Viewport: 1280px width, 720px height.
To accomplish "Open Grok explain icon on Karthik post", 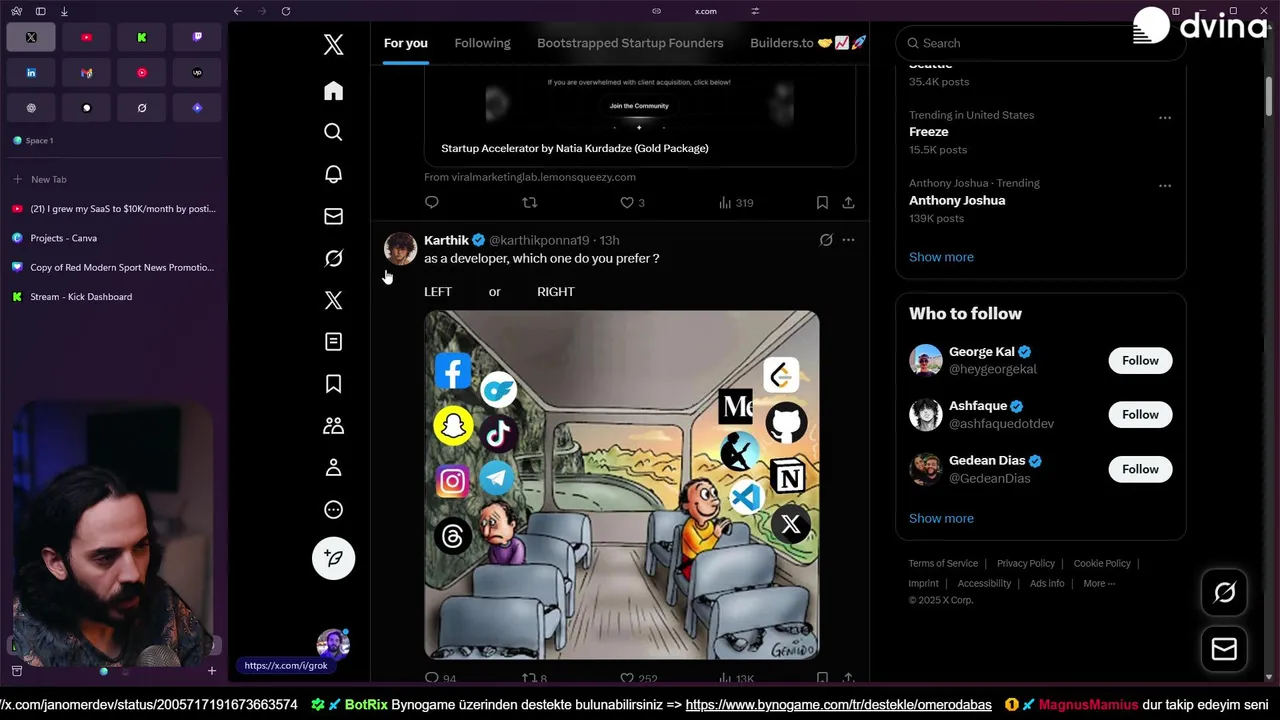I will pyautogui.click(x=826, y=240).
